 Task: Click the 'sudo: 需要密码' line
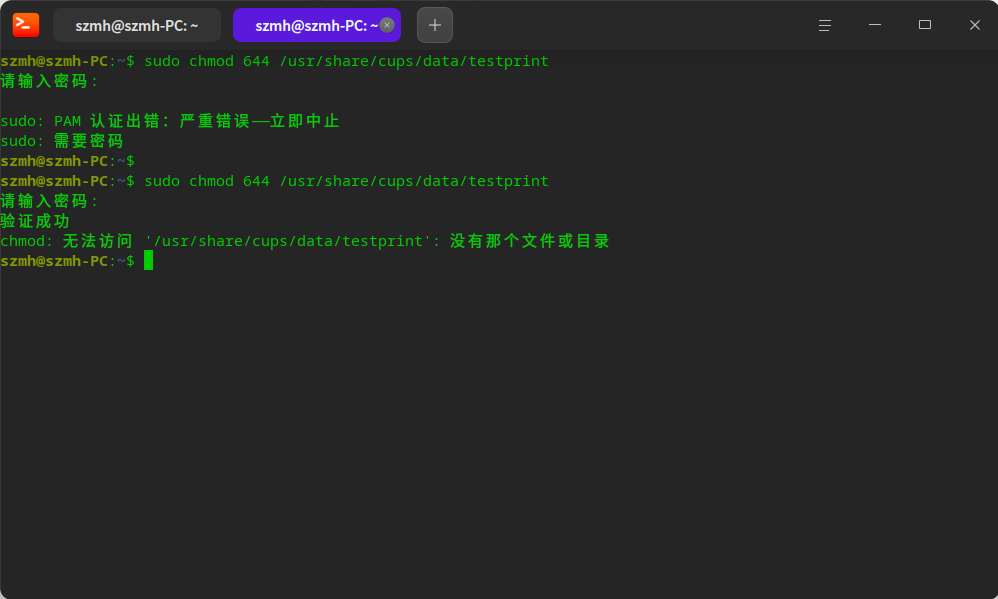(x=62, y=141)
